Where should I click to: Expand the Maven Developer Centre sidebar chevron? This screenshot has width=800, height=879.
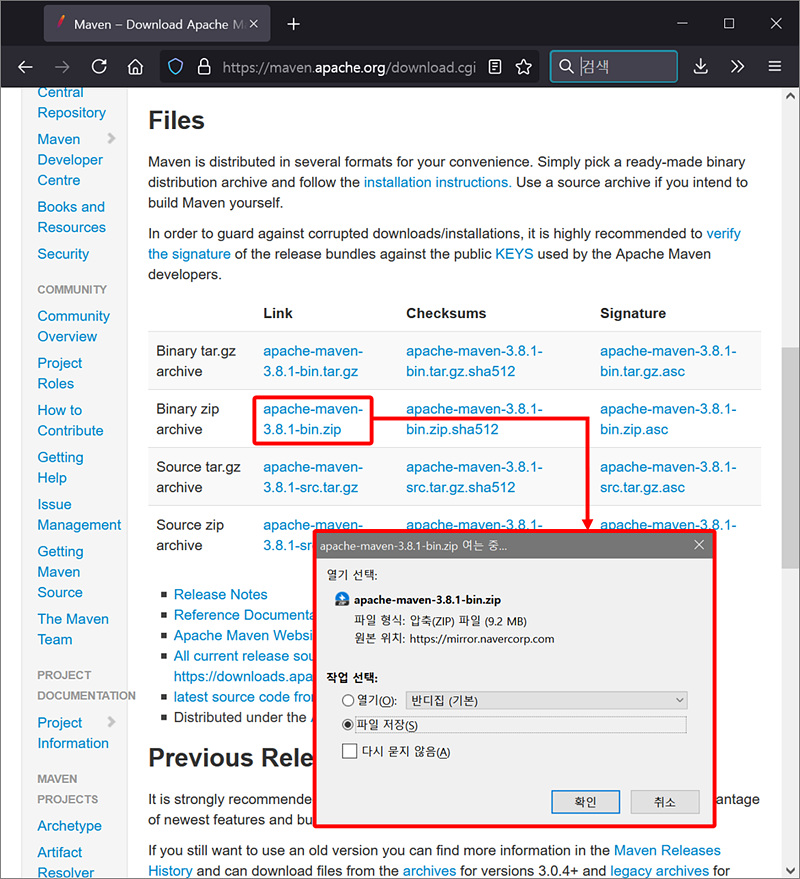tap(111, 138)
